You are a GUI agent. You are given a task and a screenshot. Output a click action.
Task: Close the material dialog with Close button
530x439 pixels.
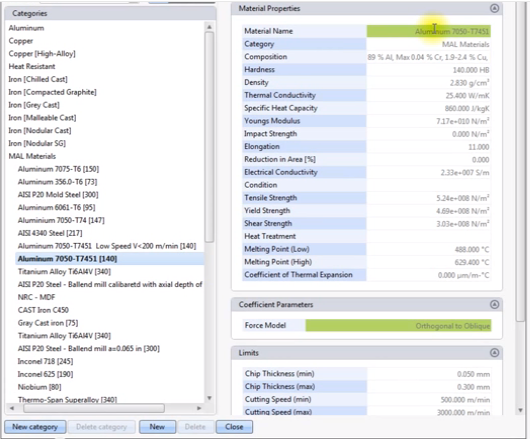[234, 427]
